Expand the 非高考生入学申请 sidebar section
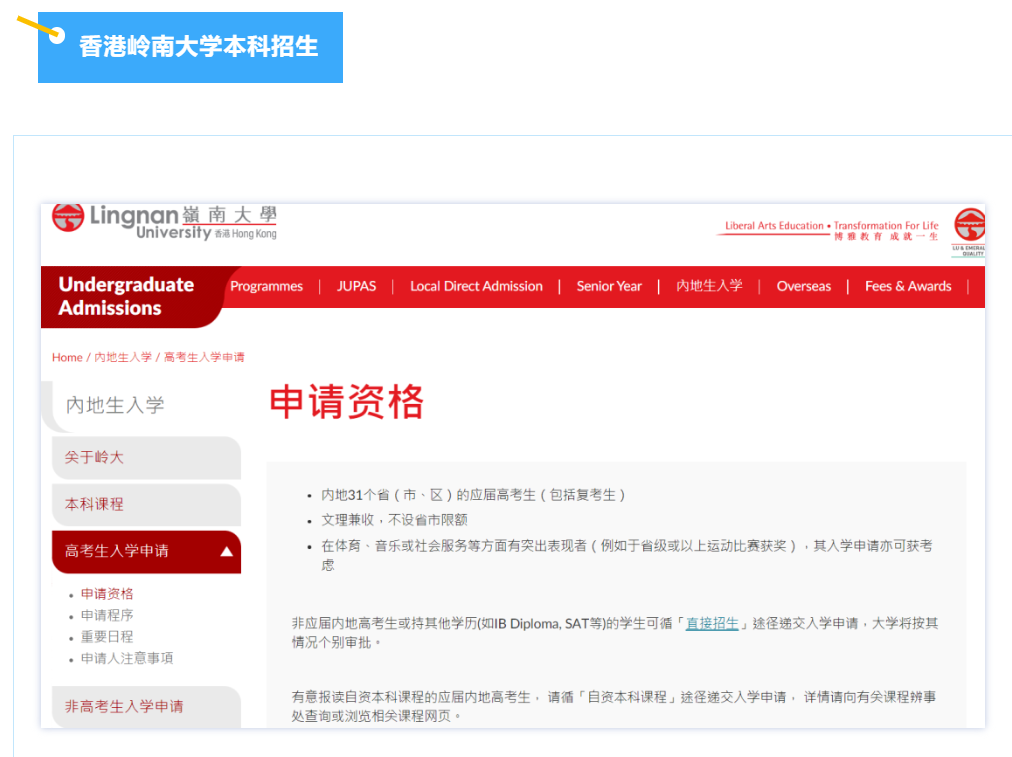Screen dimensions: 1012x757 124,706
